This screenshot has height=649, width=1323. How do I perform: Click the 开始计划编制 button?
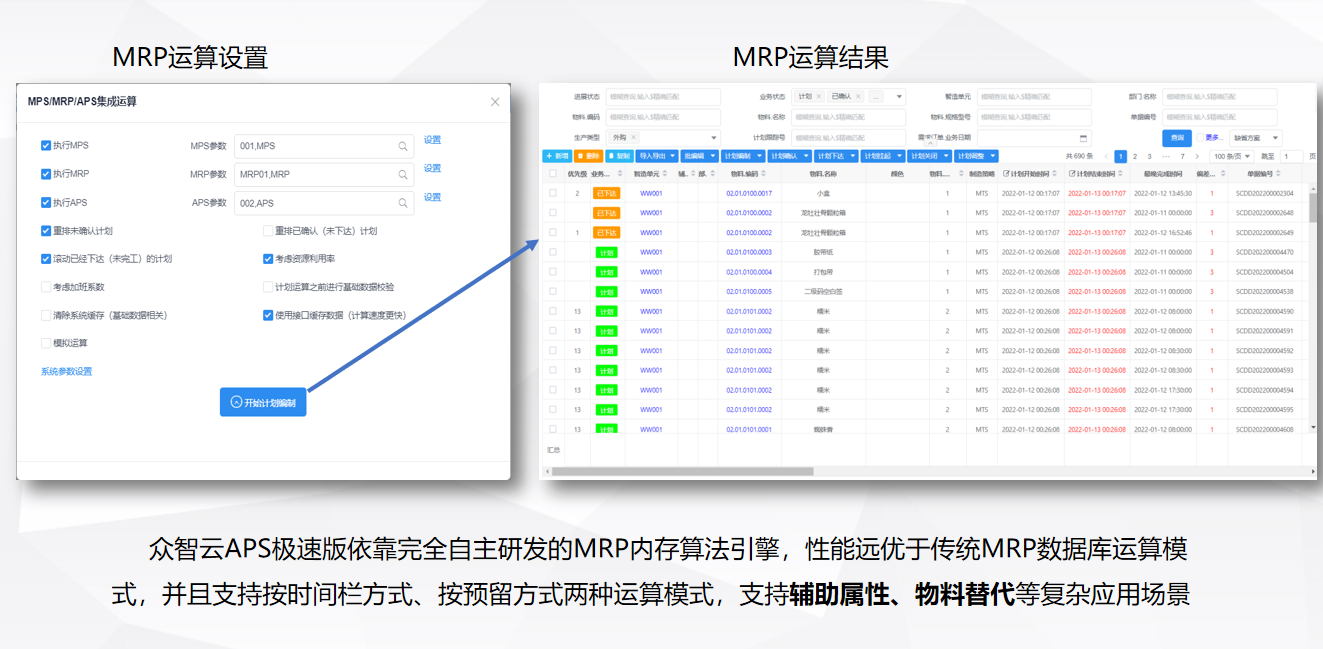click(263, 402)
